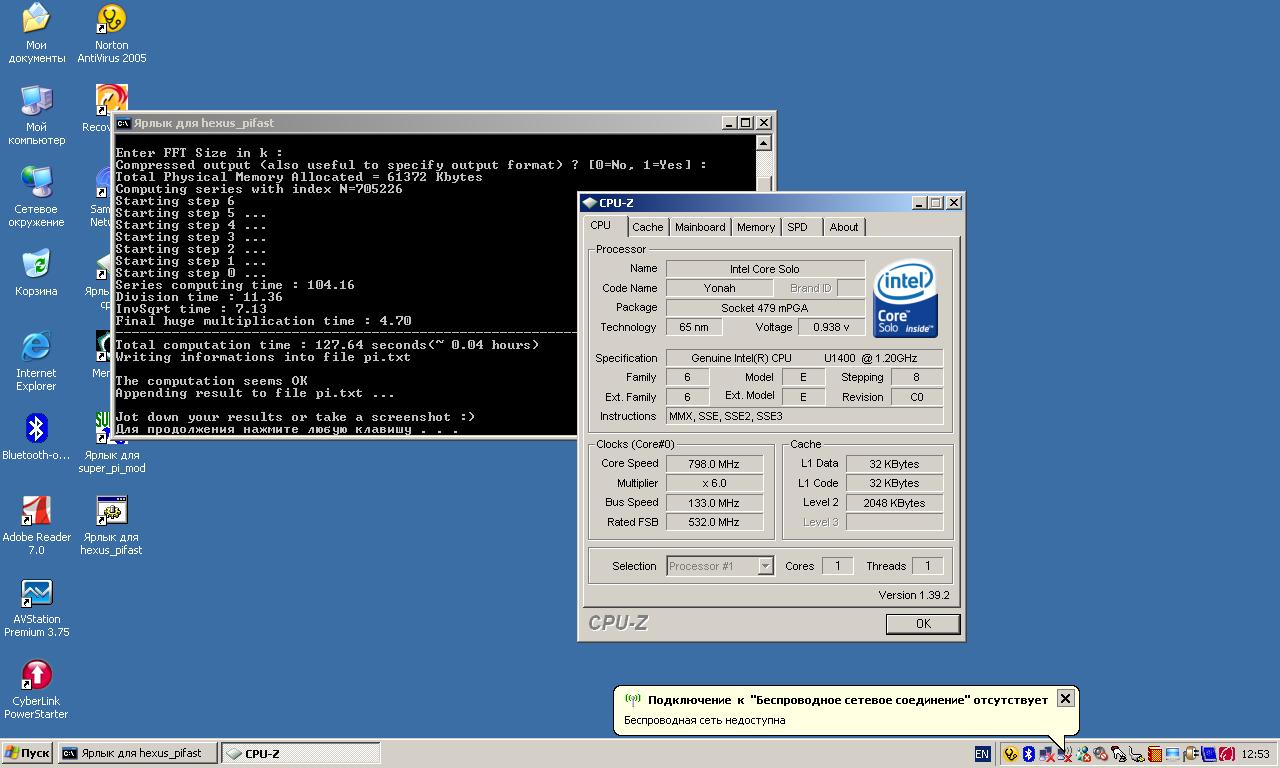Activate CPU-Z taskbar button
Screen dimensions: 1280x768
[x=300, y=754]
